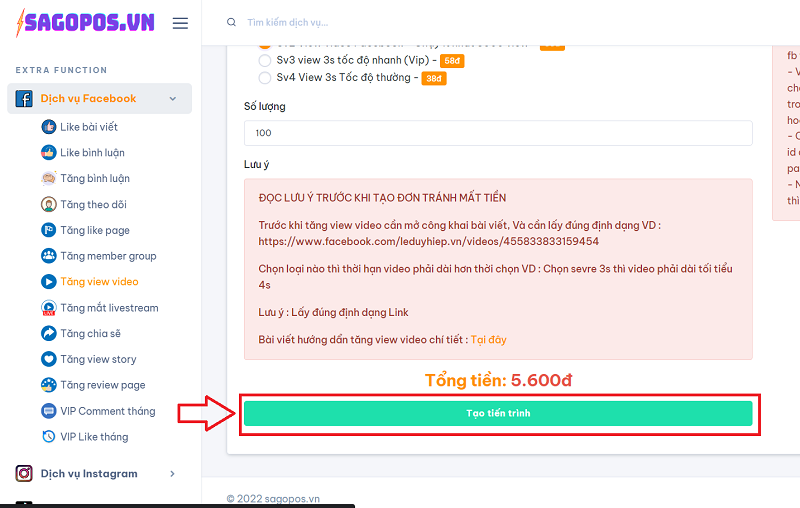Click the Tạo tiến trình button
This screenshot has height=508, width=800.
coord(498,413)
